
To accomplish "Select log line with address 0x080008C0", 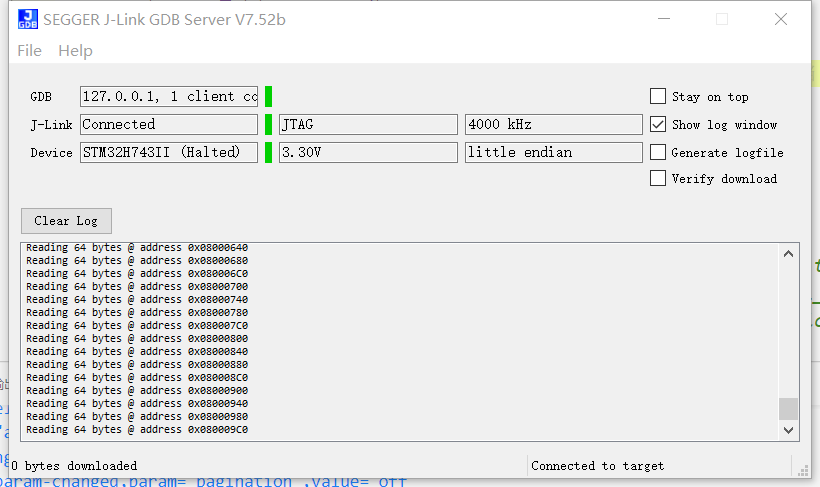I will coord(137,378).
